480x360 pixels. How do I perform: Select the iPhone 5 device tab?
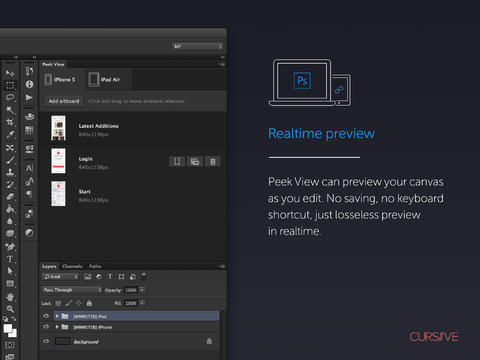pyautogui.click(x=61, y=80)
